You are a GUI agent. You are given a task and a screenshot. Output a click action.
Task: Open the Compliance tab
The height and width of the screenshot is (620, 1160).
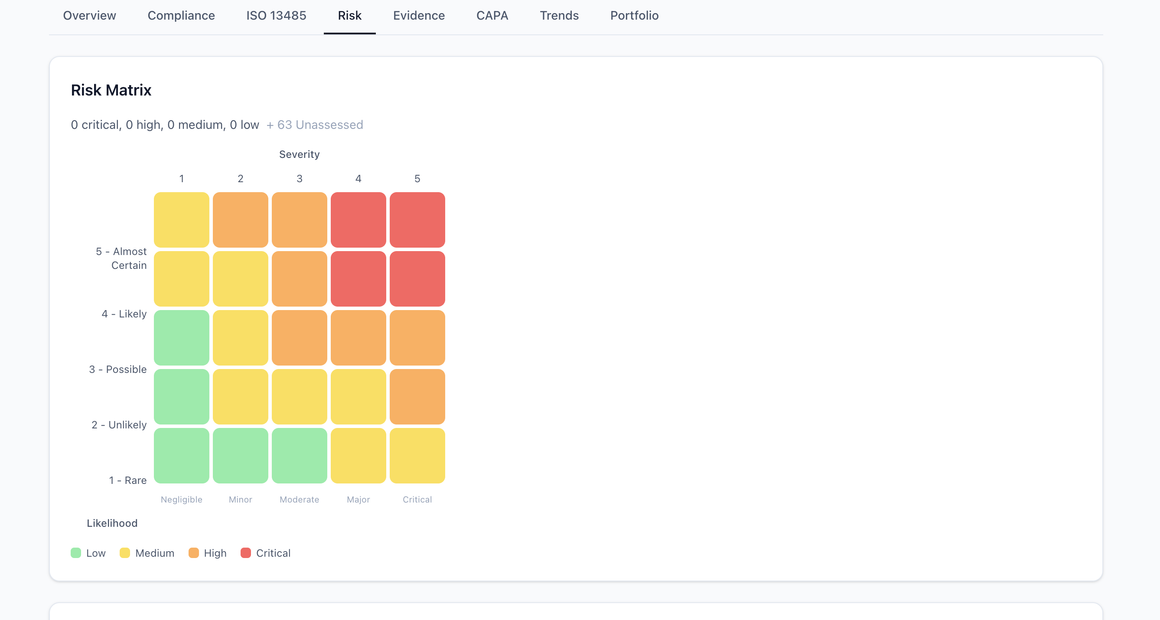point(181,16)
